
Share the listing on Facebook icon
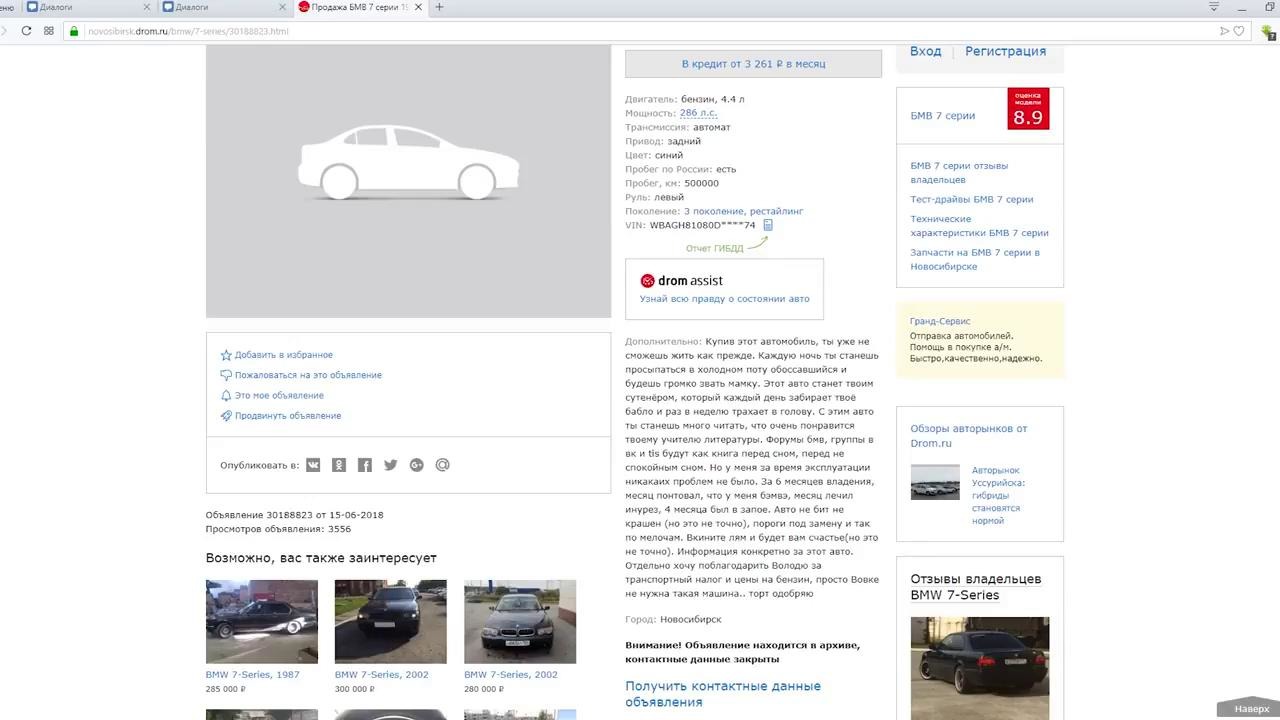click(365, 465)
